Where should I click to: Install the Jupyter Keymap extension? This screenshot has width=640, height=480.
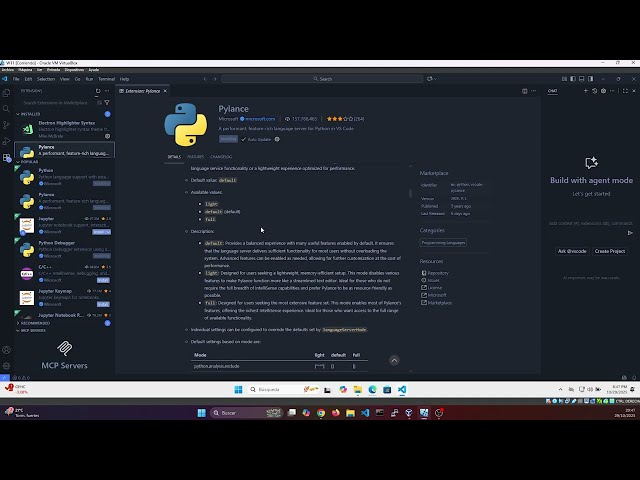pos(103,304)
